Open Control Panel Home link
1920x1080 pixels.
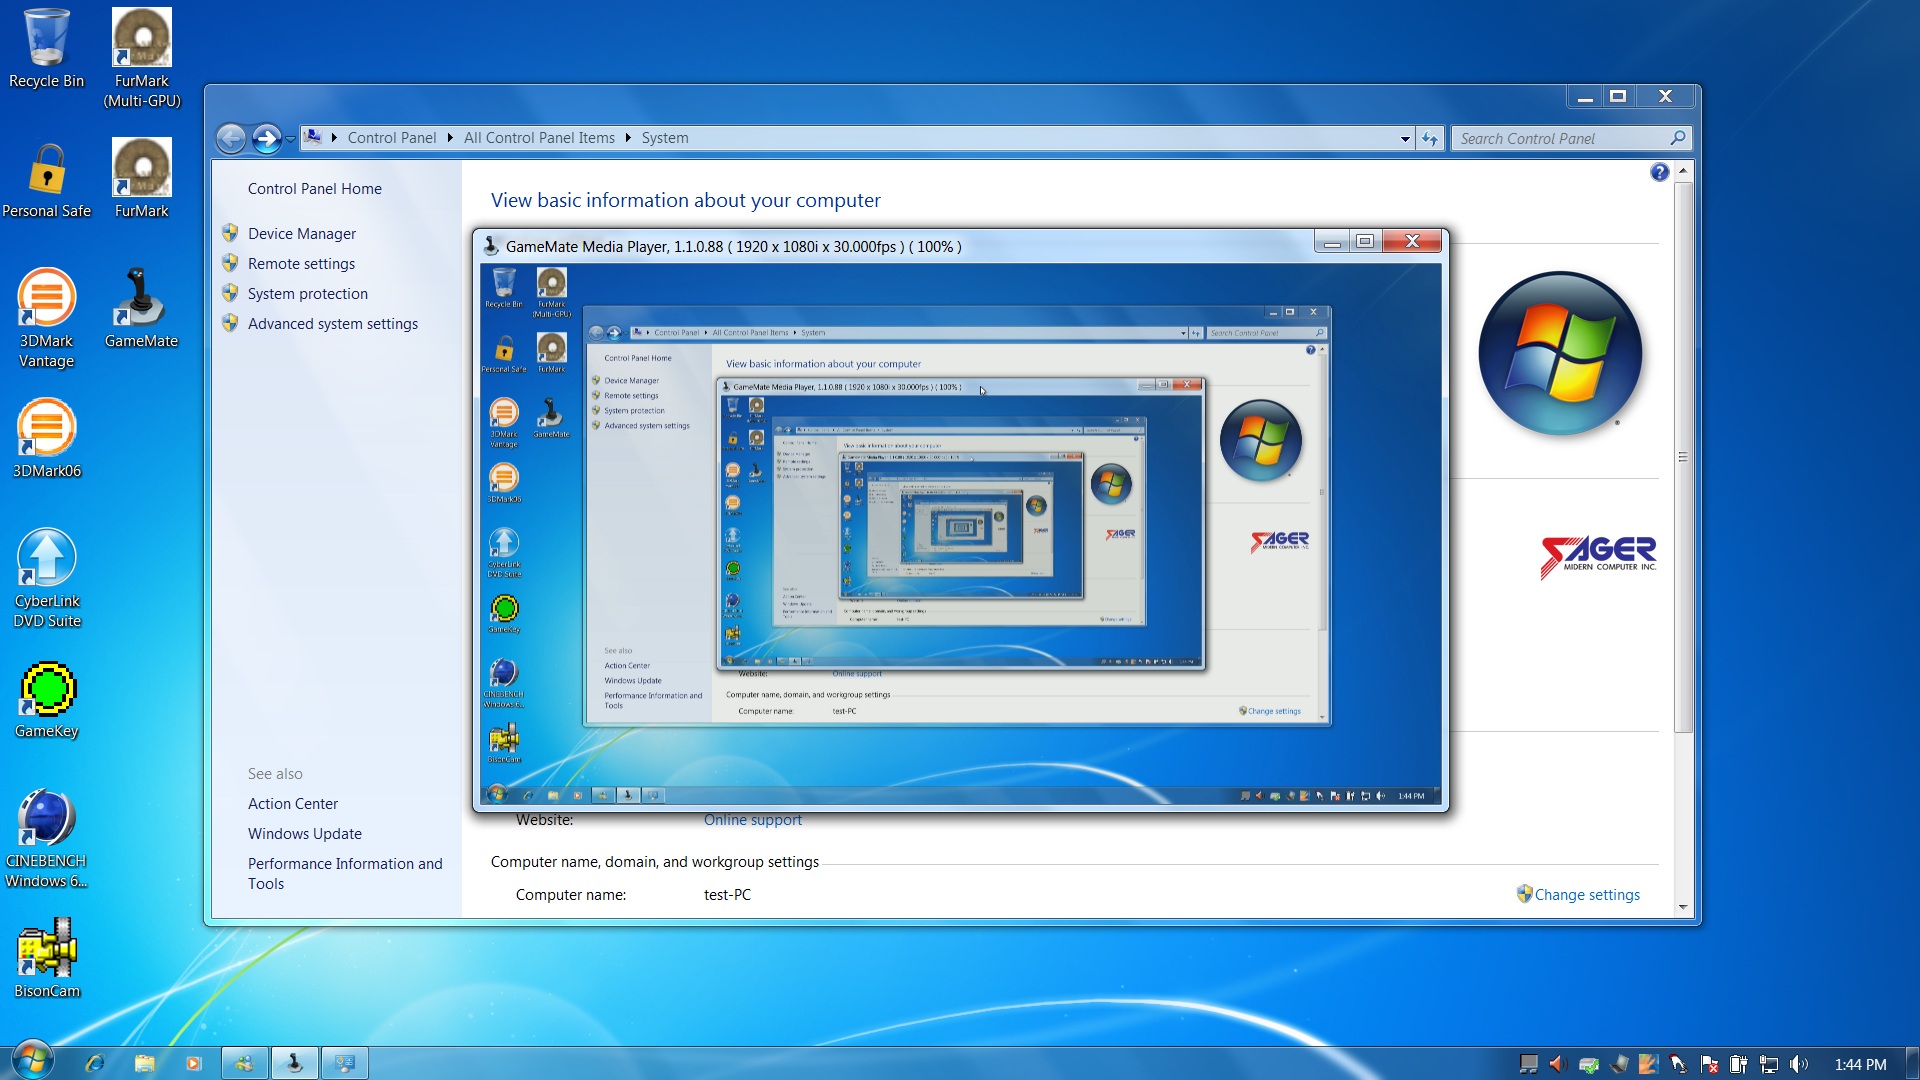(x=314, y=189)
